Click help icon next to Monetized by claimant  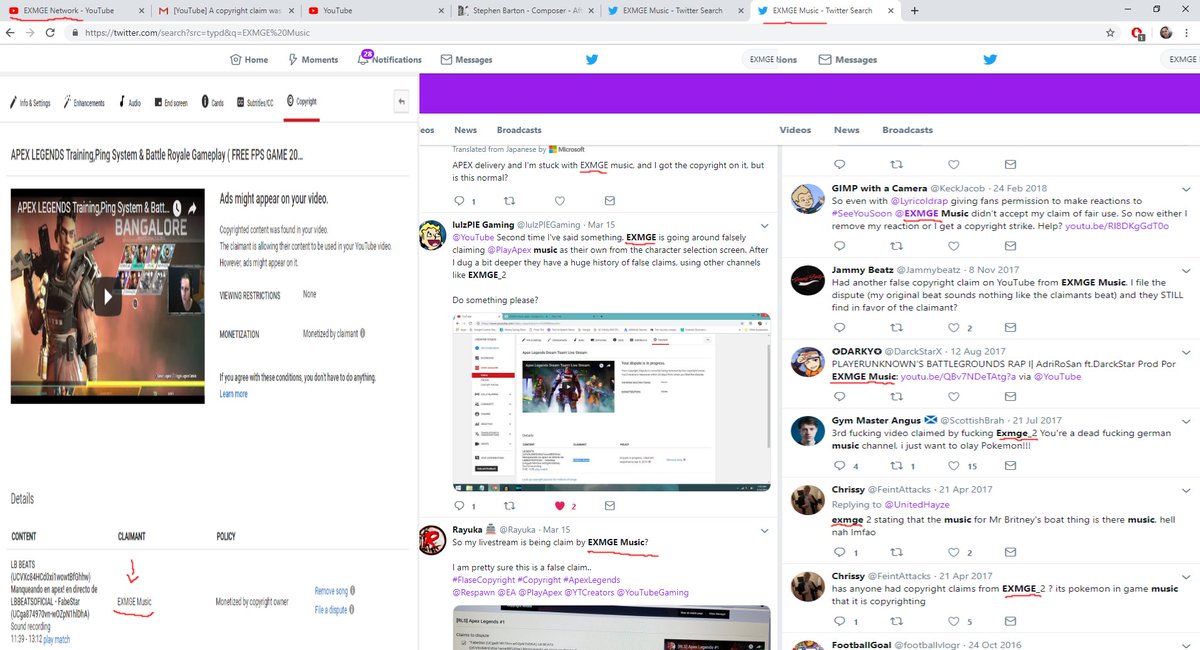pos(361,335)
